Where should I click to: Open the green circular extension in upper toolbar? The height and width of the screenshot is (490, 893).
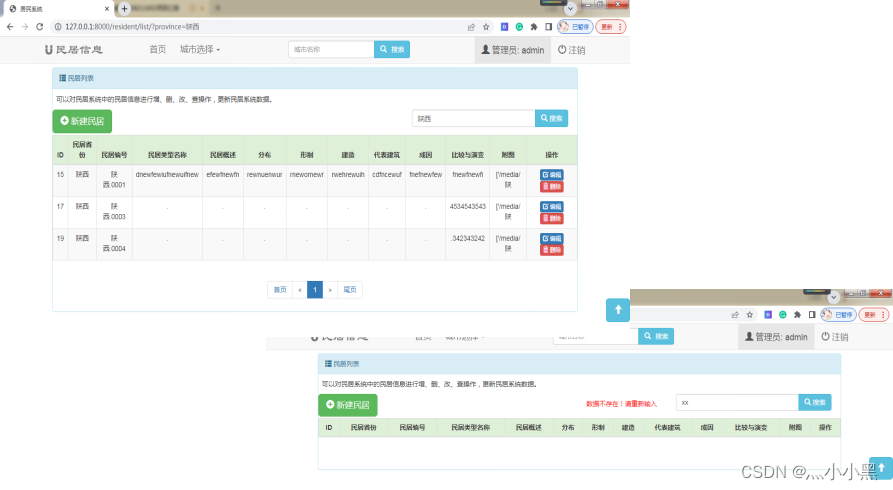[519, 27]
